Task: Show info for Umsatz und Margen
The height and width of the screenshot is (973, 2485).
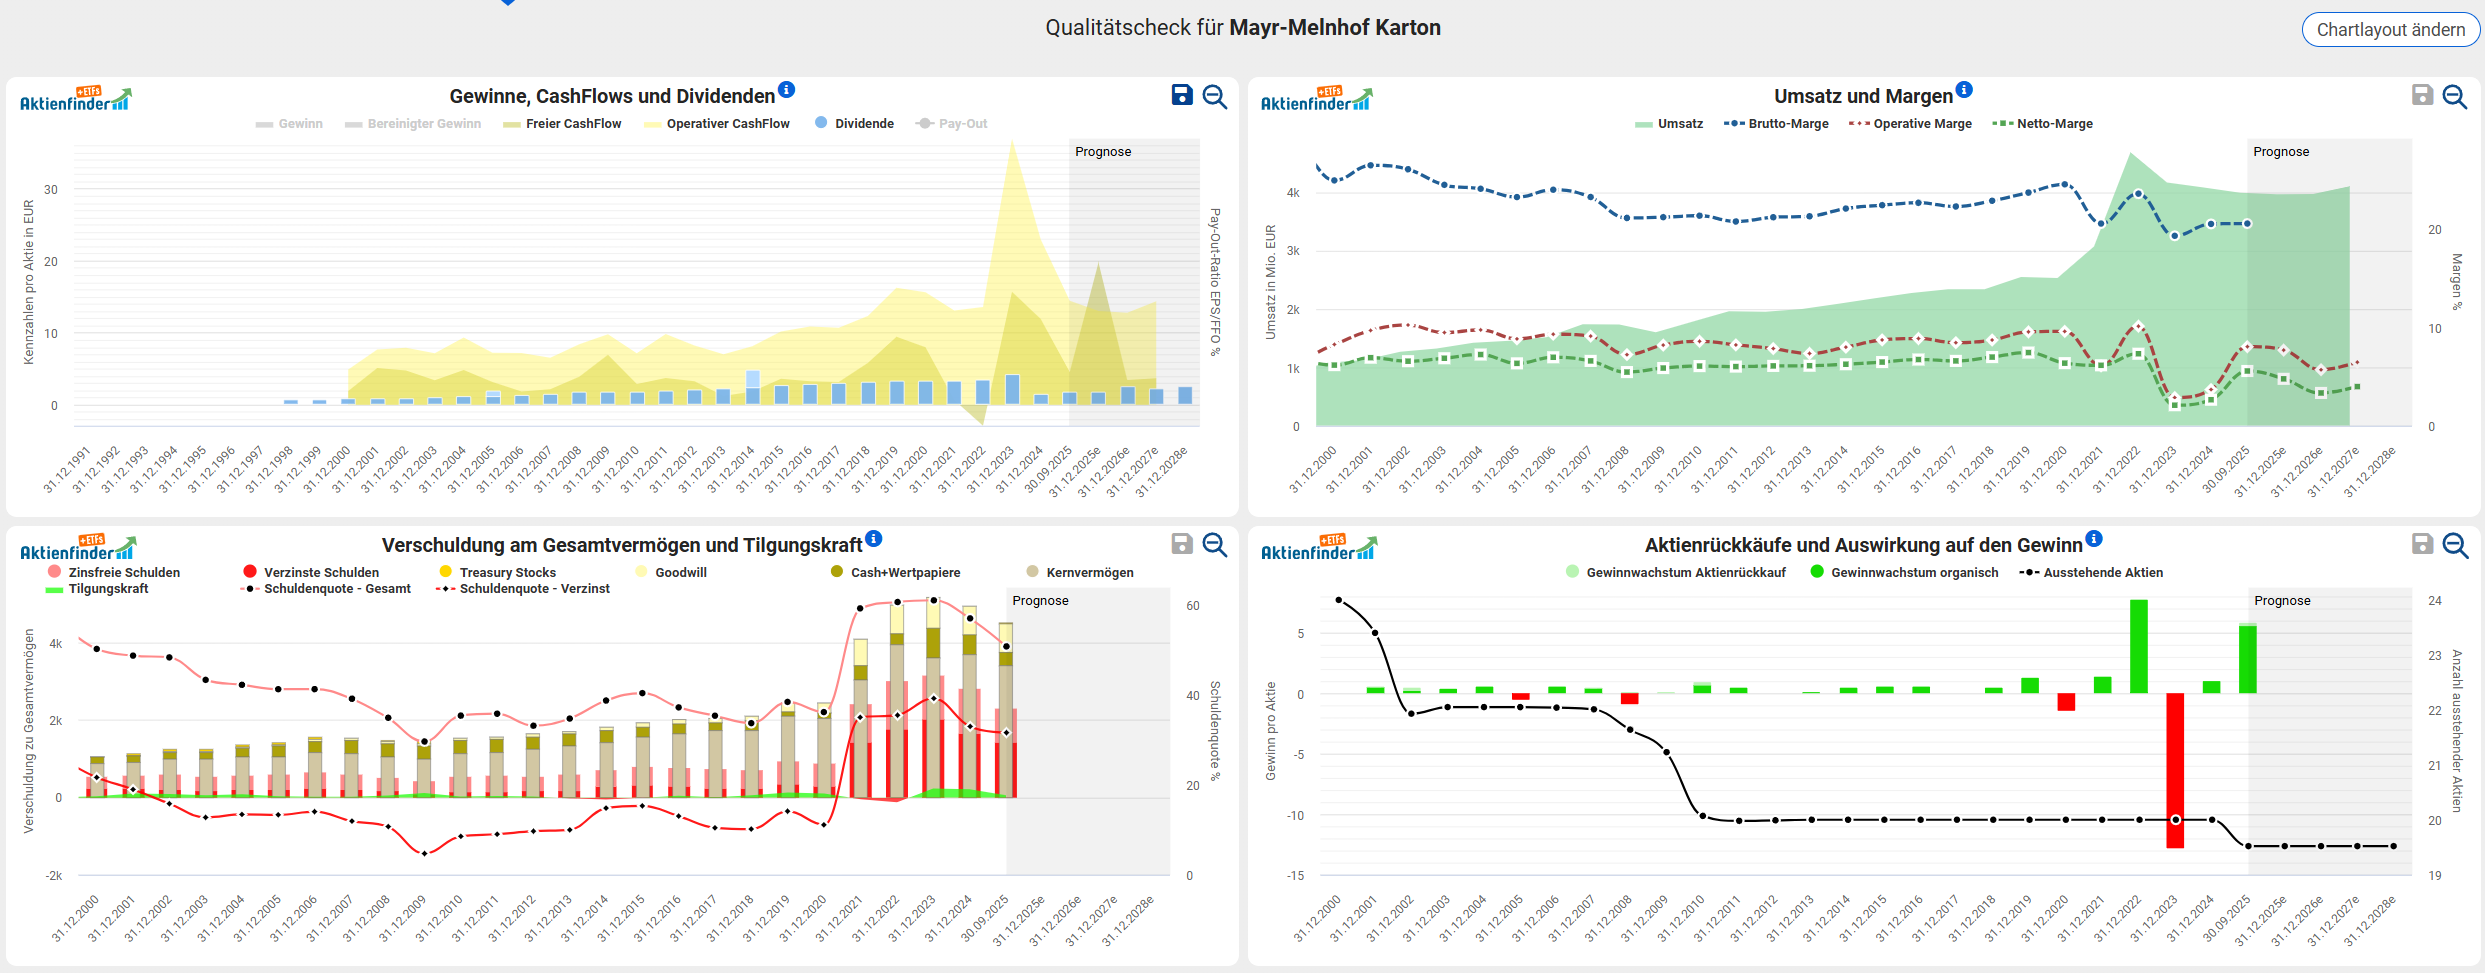Action: pos(1964,90)
